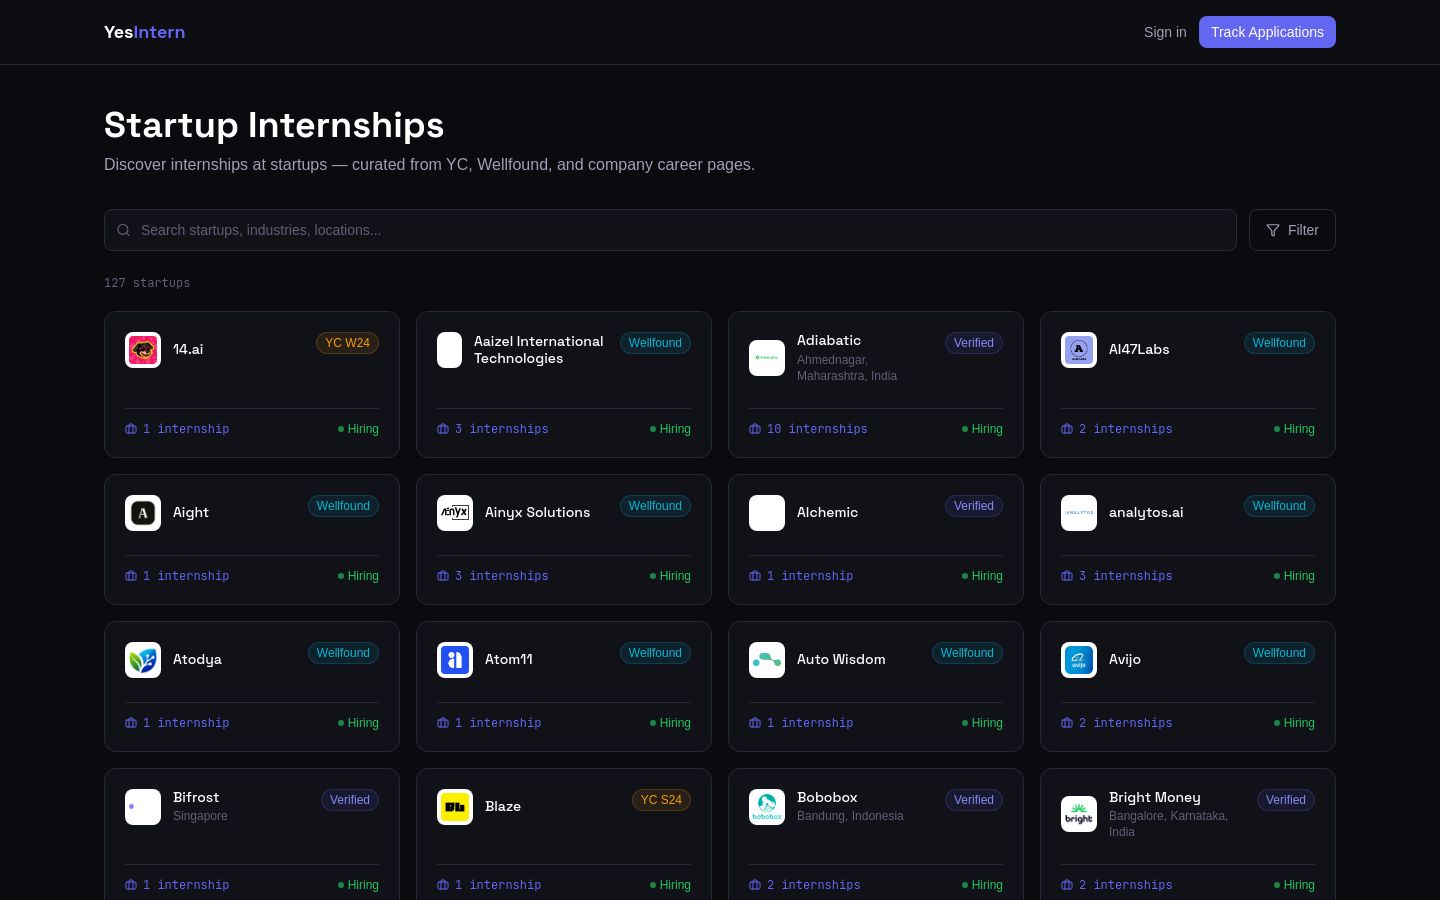
Task: Click the analytos.ai startup name
Action: pos(1146,512)
